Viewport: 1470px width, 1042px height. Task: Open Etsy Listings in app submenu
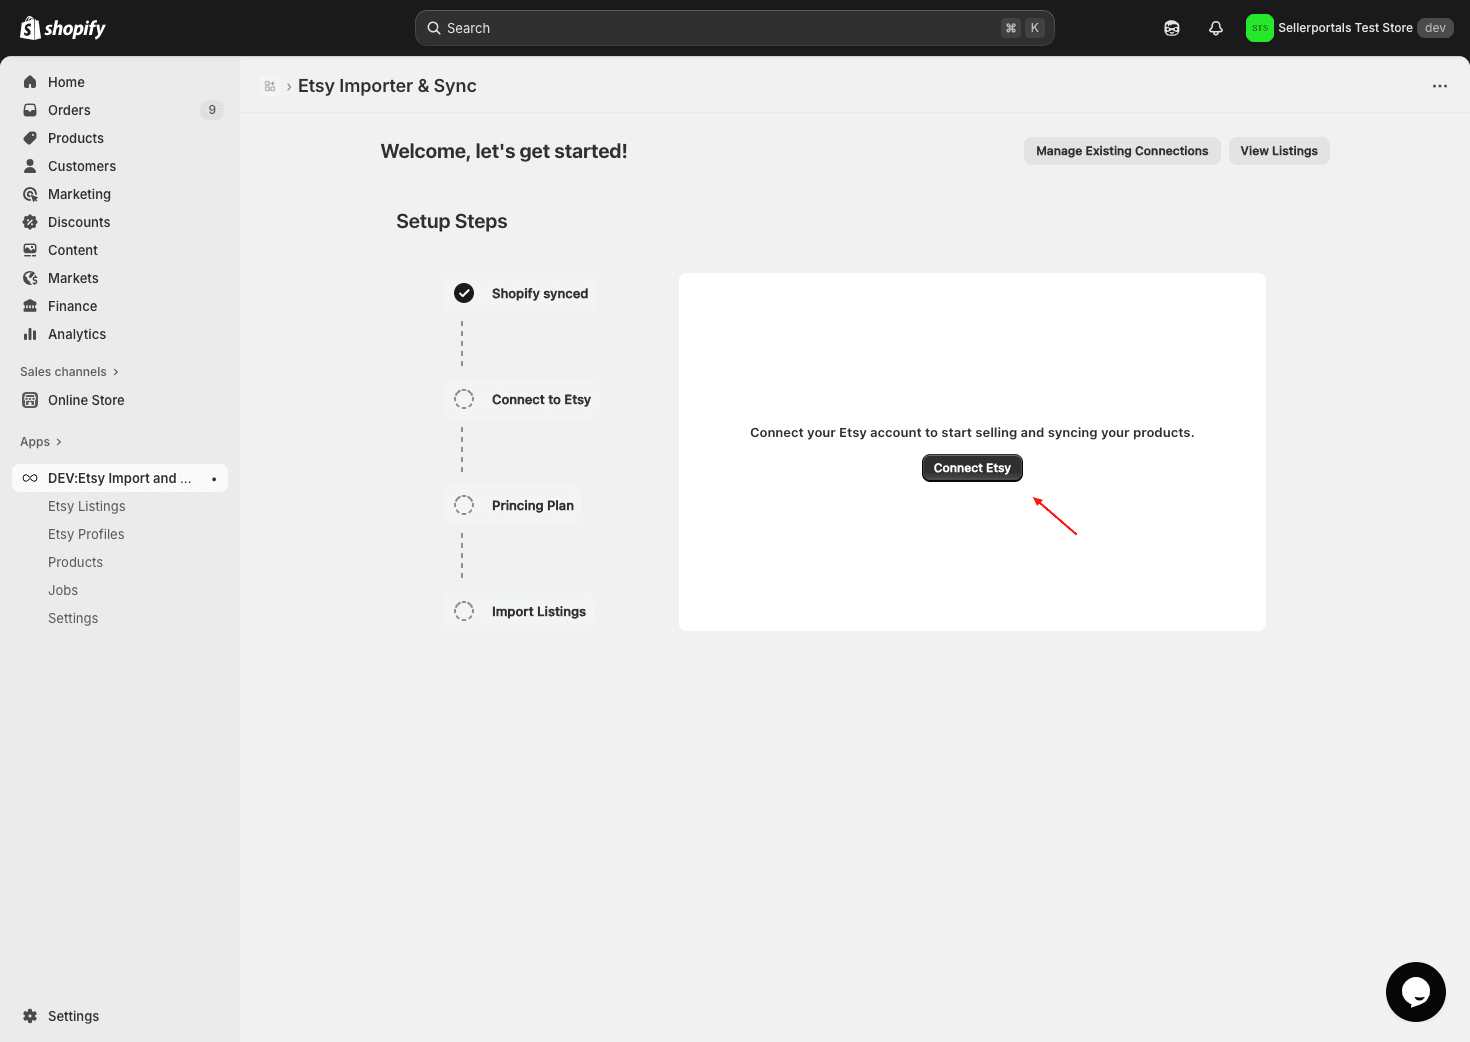(87, 506)
